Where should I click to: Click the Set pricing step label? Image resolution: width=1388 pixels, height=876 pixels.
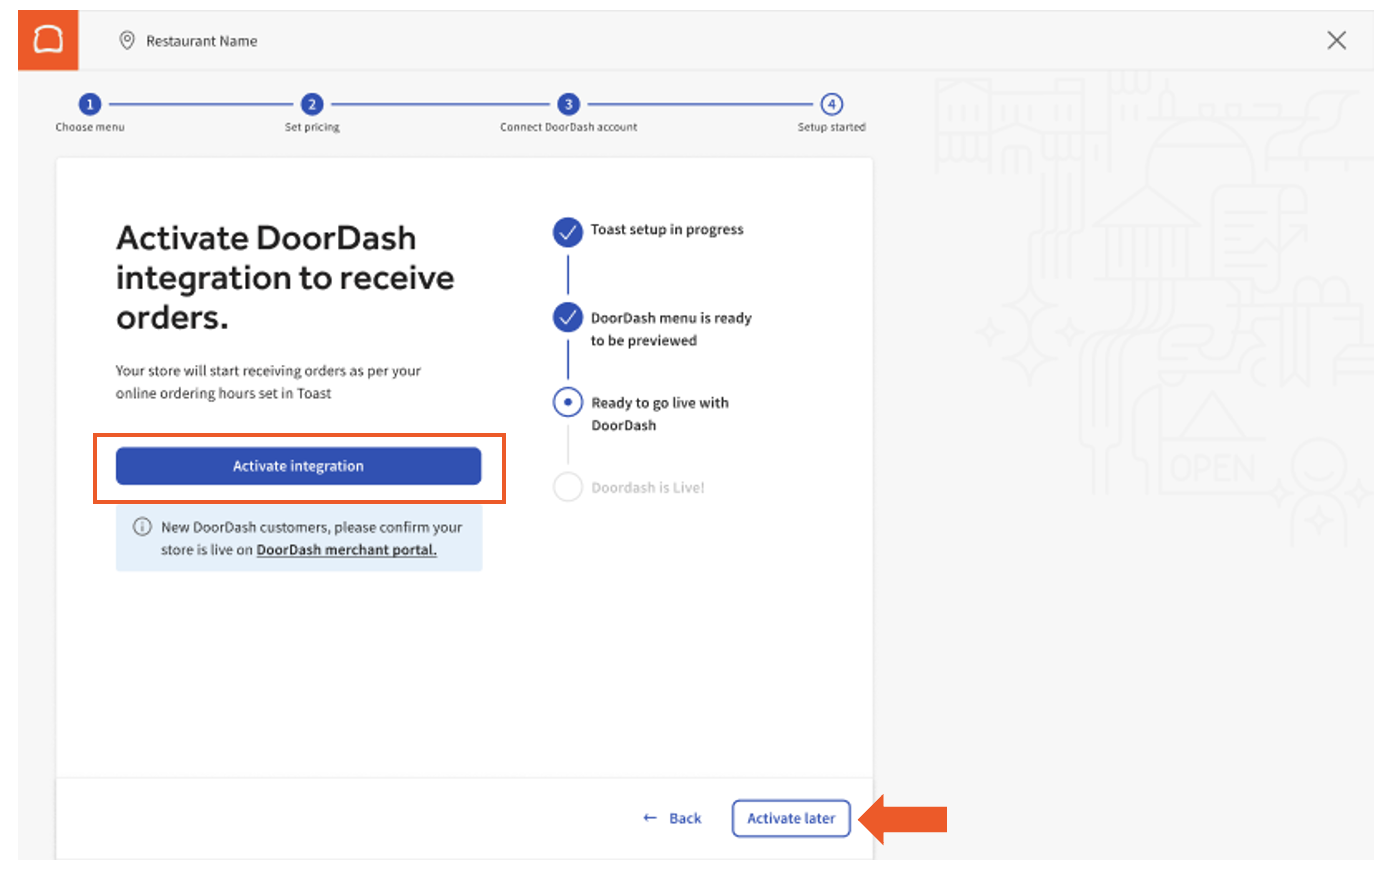click(x=311, y=127)
